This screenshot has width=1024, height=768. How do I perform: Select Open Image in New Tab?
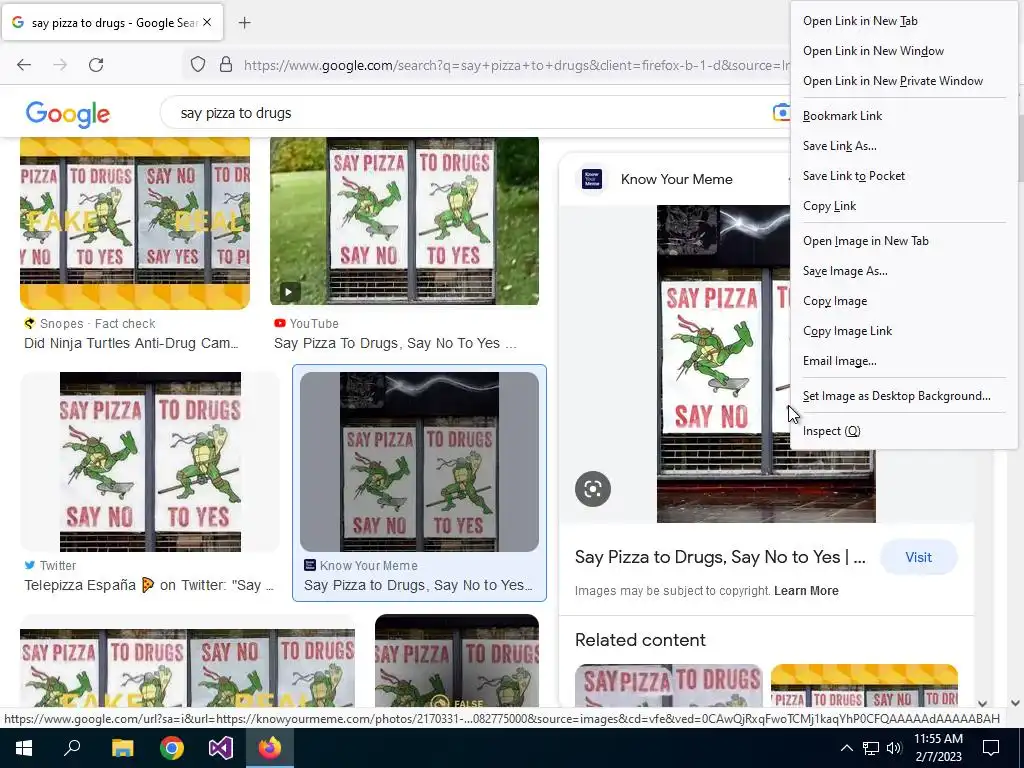903,241
